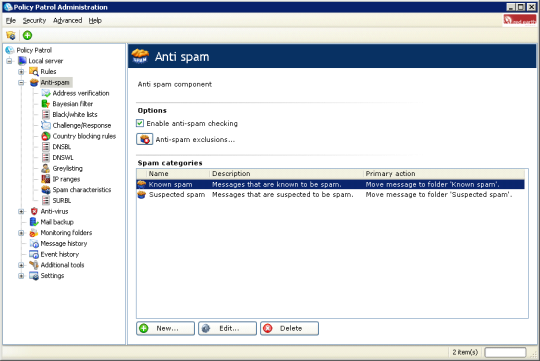Image resolution: width=540 pixels, height=361 pixels.
Task: Click the green plus toolbar icon
Action: click(27, 35)
